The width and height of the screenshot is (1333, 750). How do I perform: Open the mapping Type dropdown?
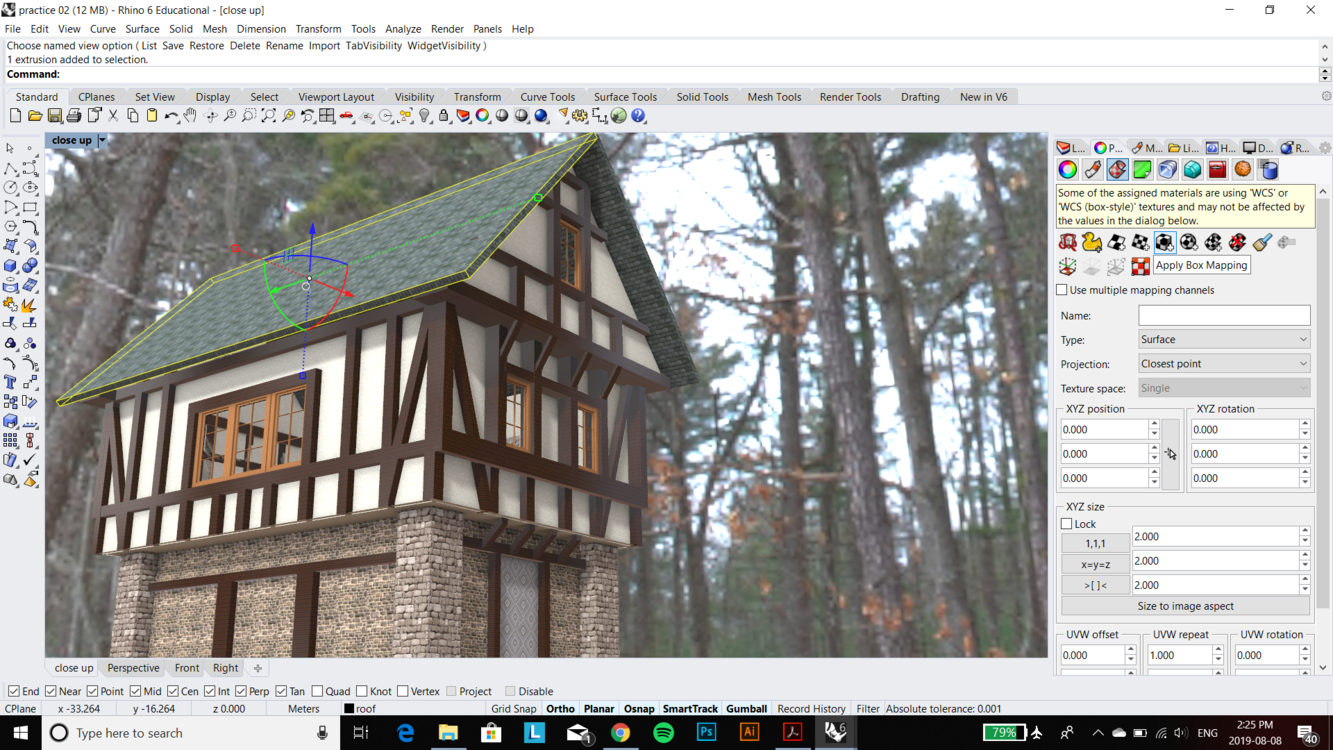[x=1224, y=340]
